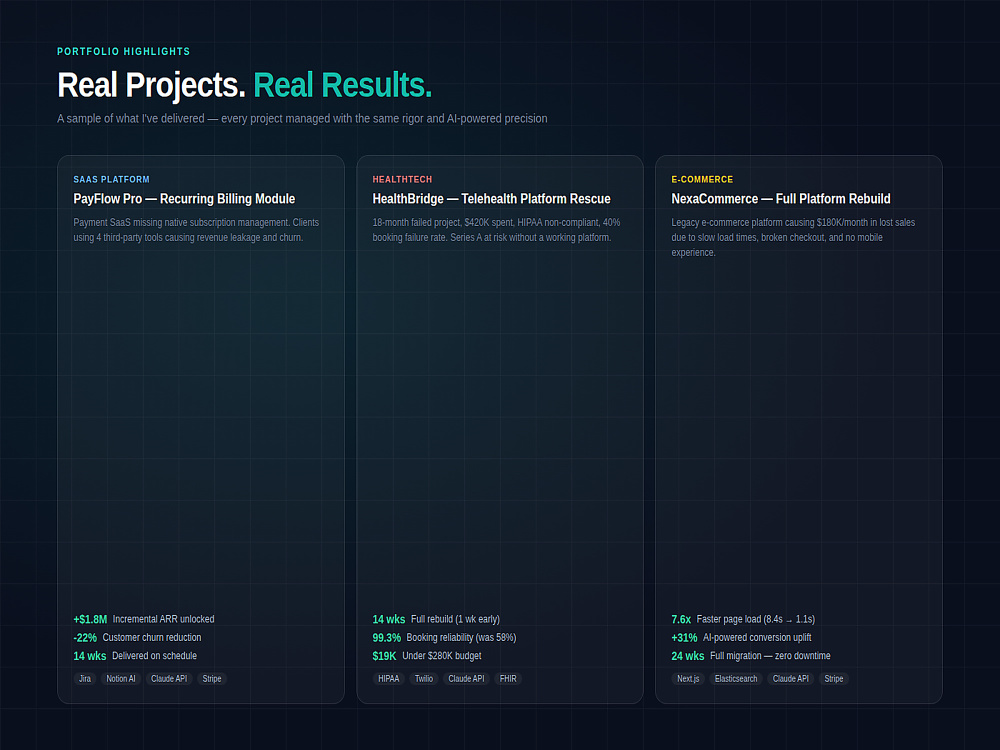Click the Delivered on schedule label
The image size is (1000, 750).
154,656
